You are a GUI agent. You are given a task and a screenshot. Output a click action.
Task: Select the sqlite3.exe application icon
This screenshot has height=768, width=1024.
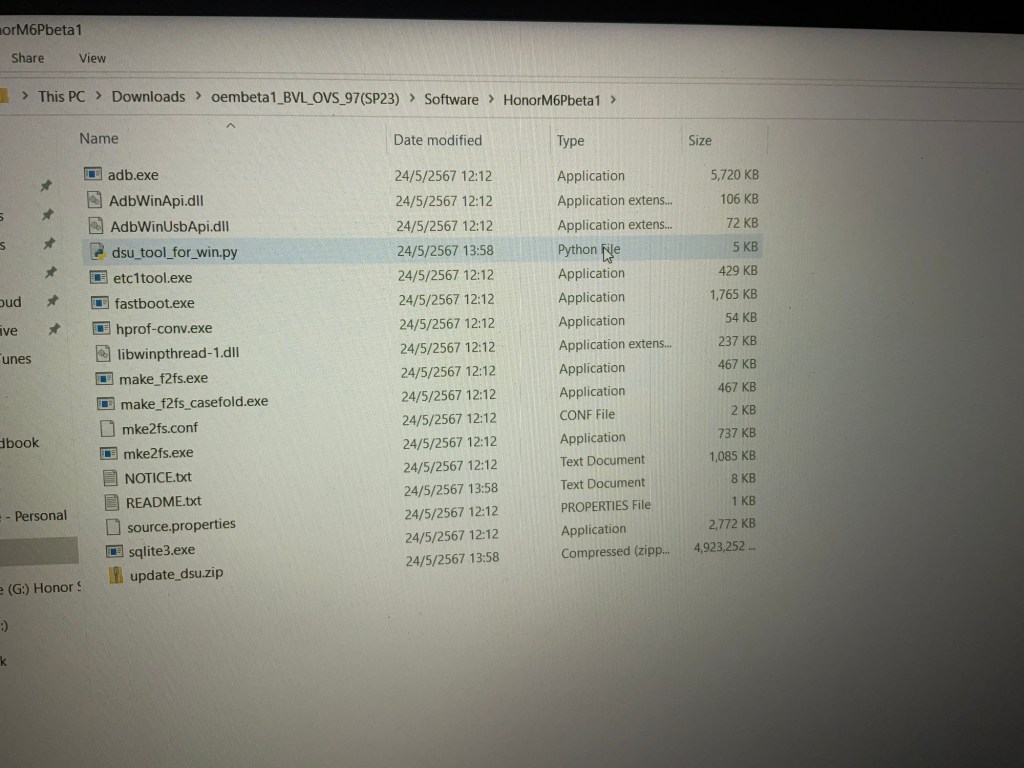(113, 550)
